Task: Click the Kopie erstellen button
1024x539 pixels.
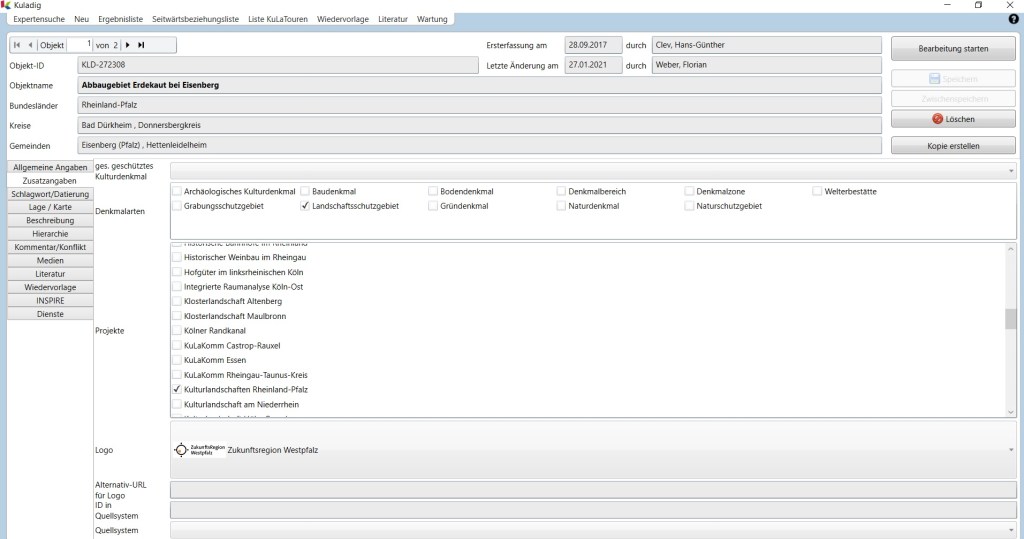Action: (953, 146)
